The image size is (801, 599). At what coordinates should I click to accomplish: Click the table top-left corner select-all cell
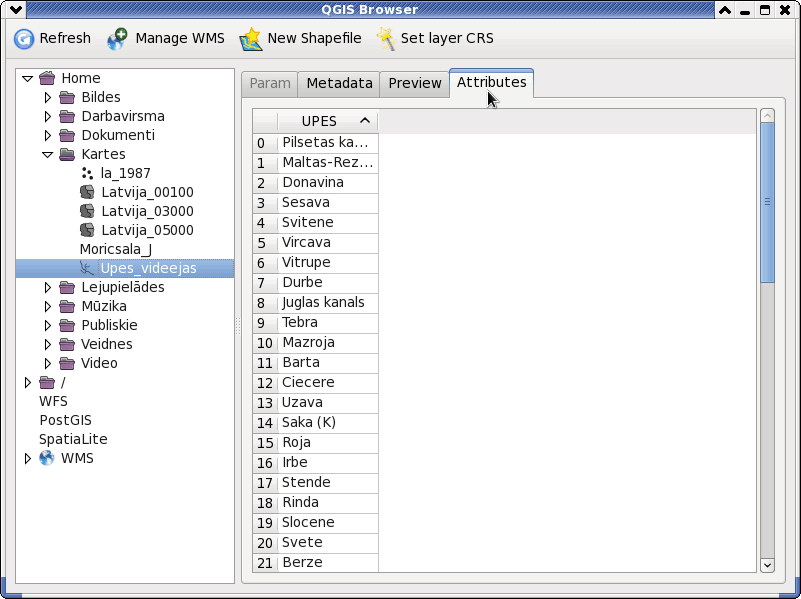pos(265,122)
